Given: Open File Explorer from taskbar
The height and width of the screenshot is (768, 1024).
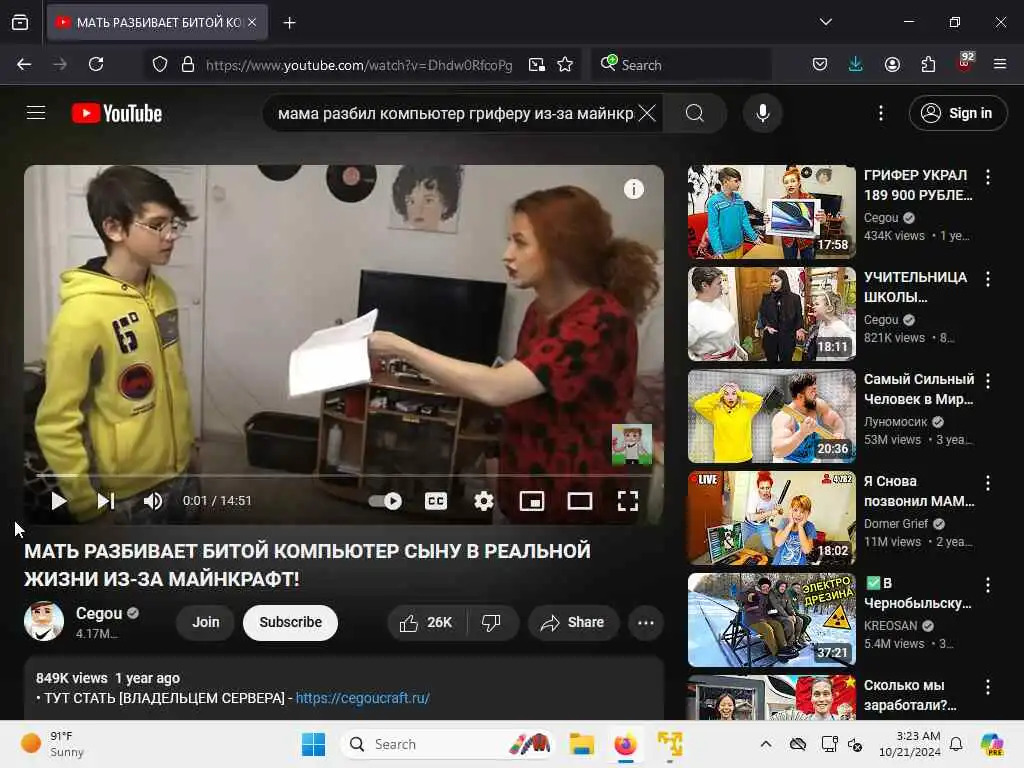Looking at the screenshot, I should pos(581,744).
